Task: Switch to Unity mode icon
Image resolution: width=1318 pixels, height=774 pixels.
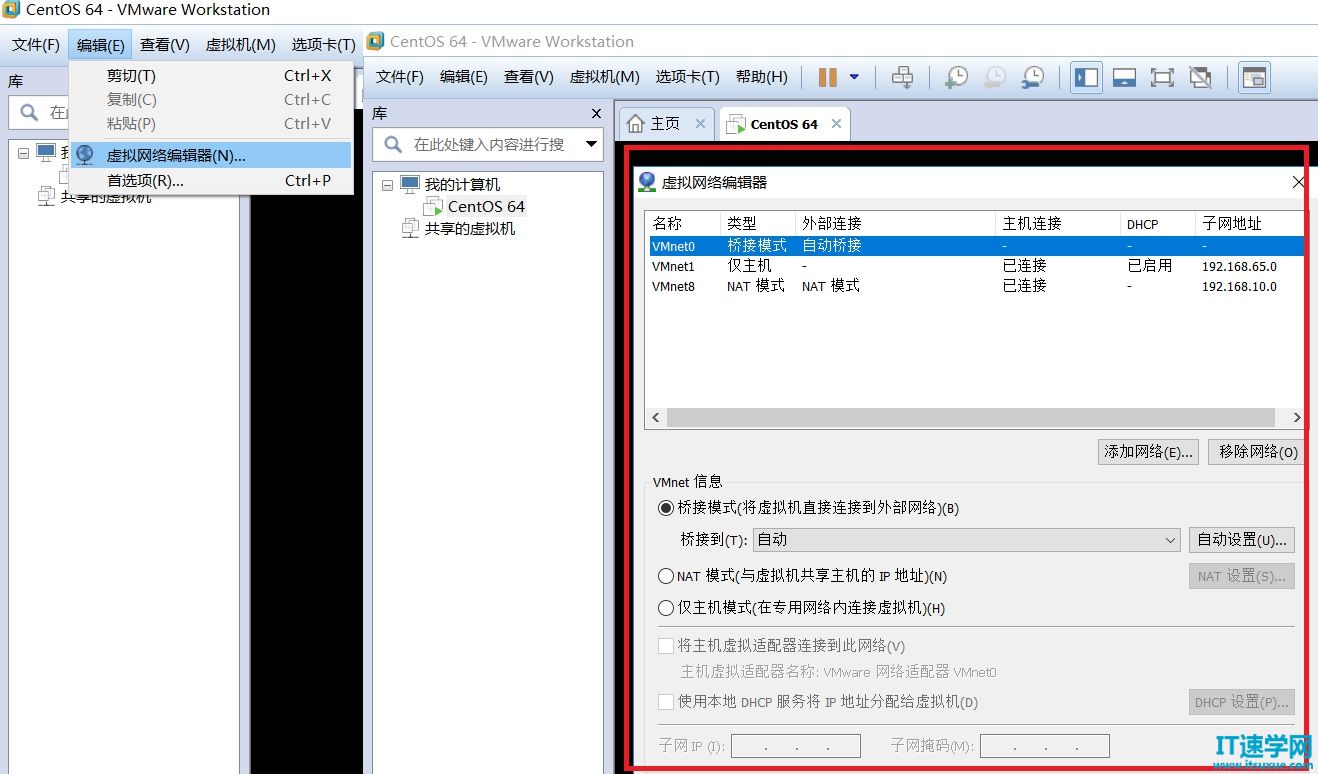Action: [1200, 77]
